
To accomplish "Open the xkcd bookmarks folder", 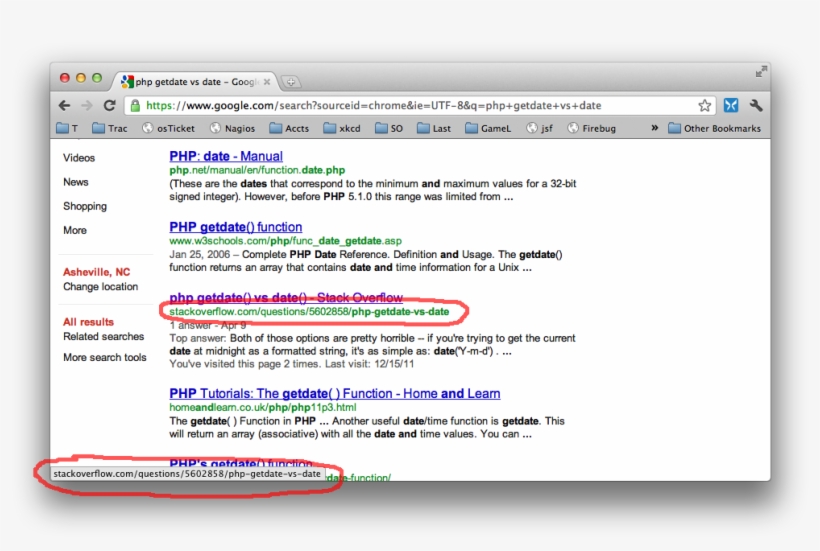I will [341, 128].
